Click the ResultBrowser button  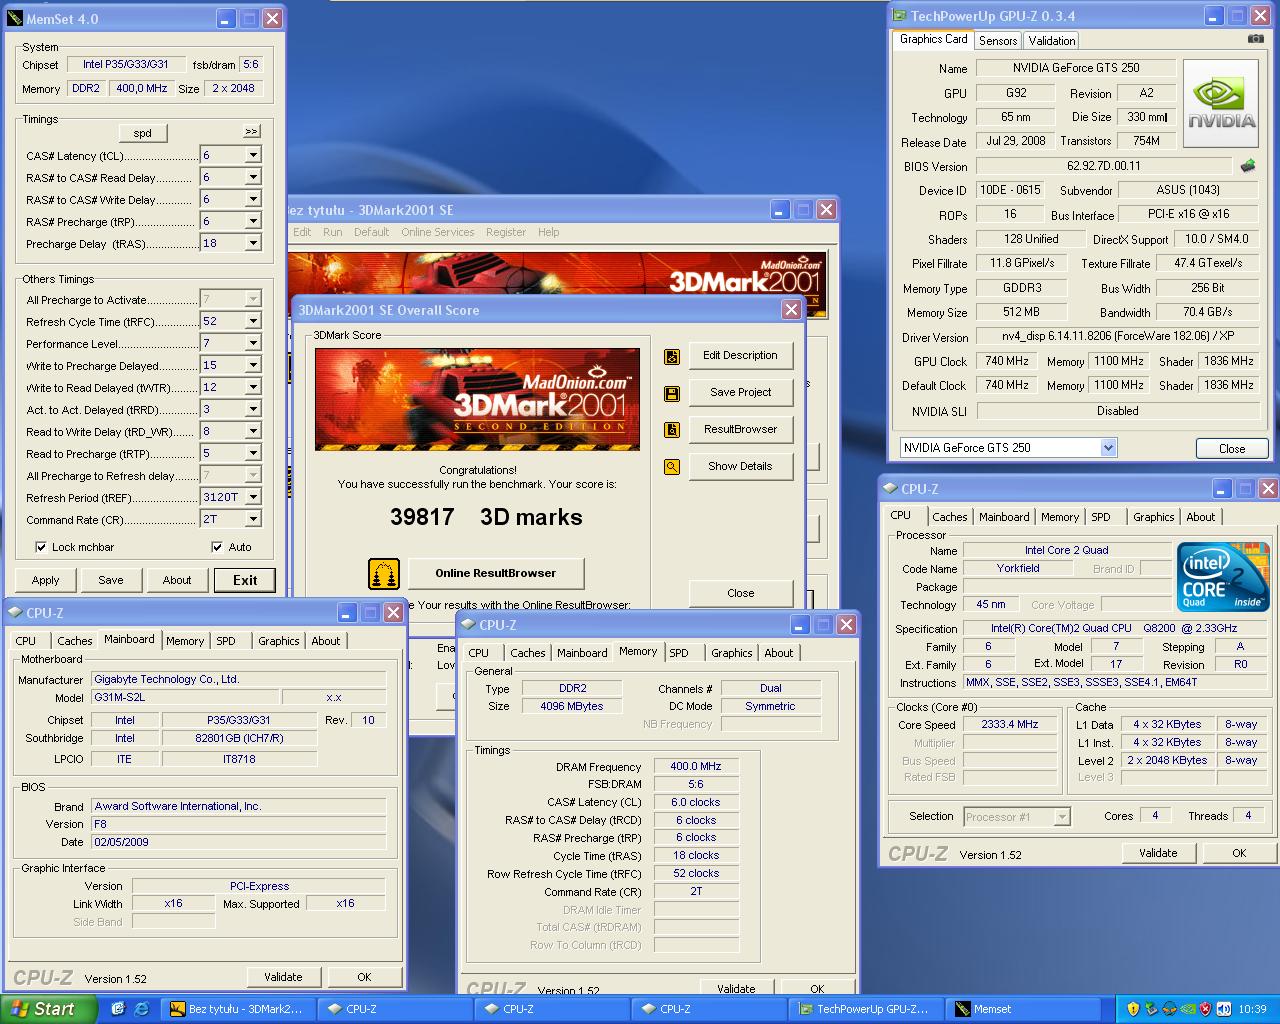(740, 430)
